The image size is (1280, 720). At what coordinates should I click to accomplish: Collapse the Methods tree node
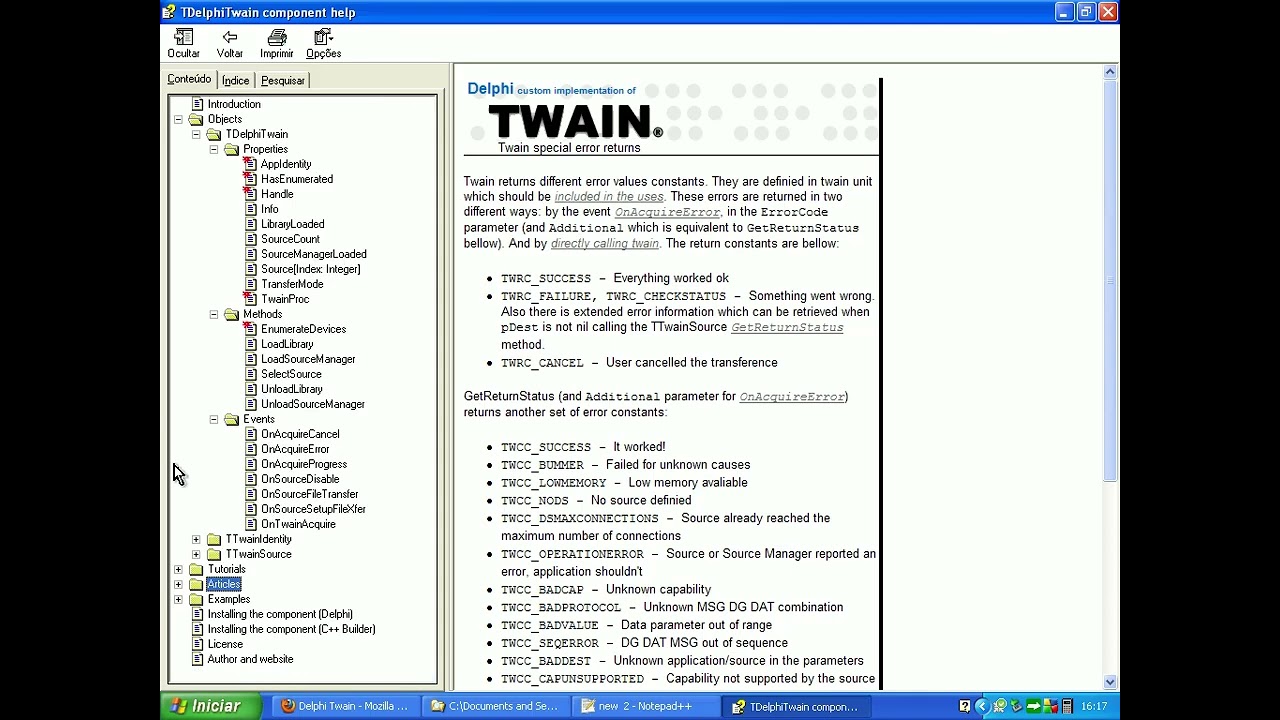pyautogui.click(x=214, y=314)
